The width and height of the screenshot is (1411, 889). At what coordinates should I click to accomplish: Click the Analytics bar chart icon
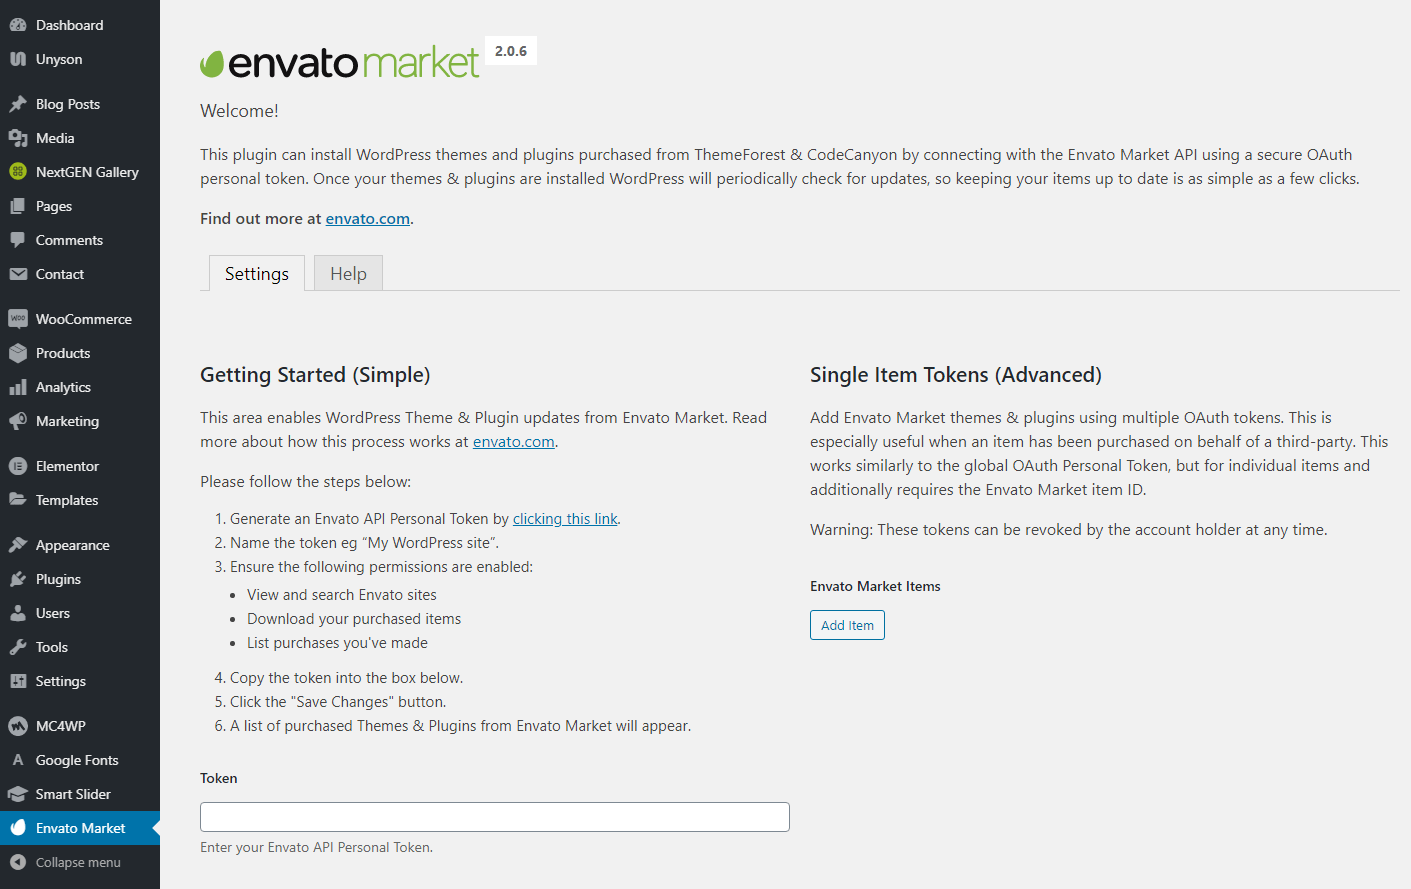point(18,387)
